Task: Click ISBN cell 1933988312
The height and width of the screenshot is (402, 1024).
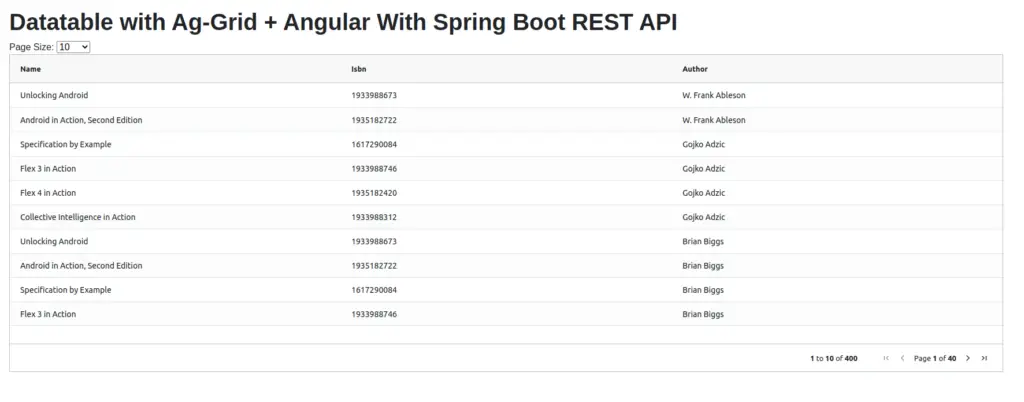Action: click(374, 217)
